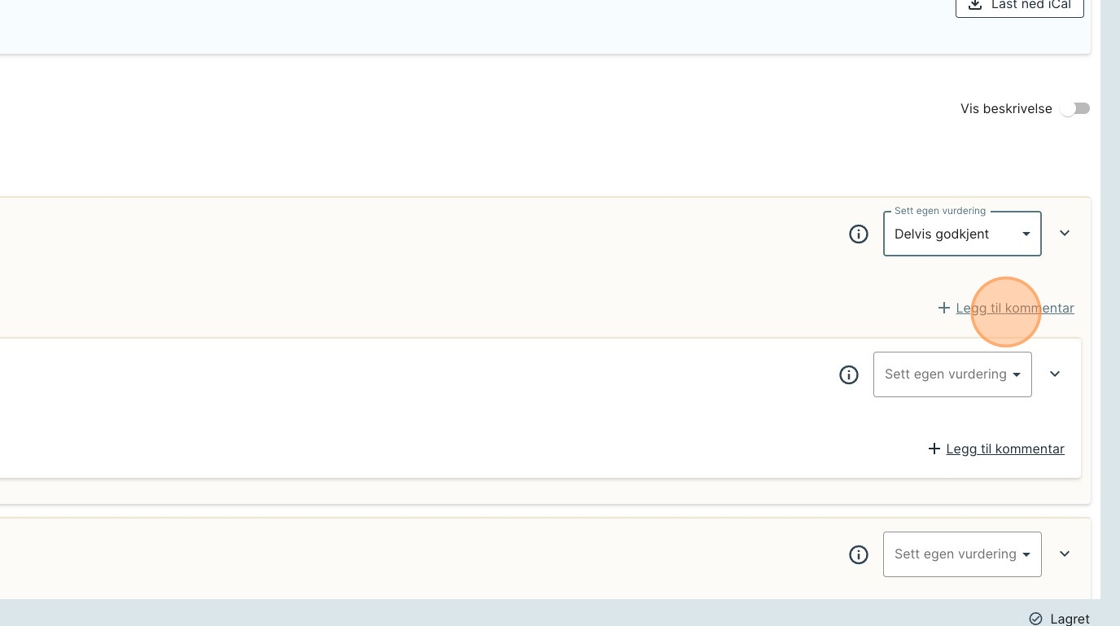Screen dimensions: 1120x626
Task: Click plus icon in the white card's comment link
Action: click(933, 449)
